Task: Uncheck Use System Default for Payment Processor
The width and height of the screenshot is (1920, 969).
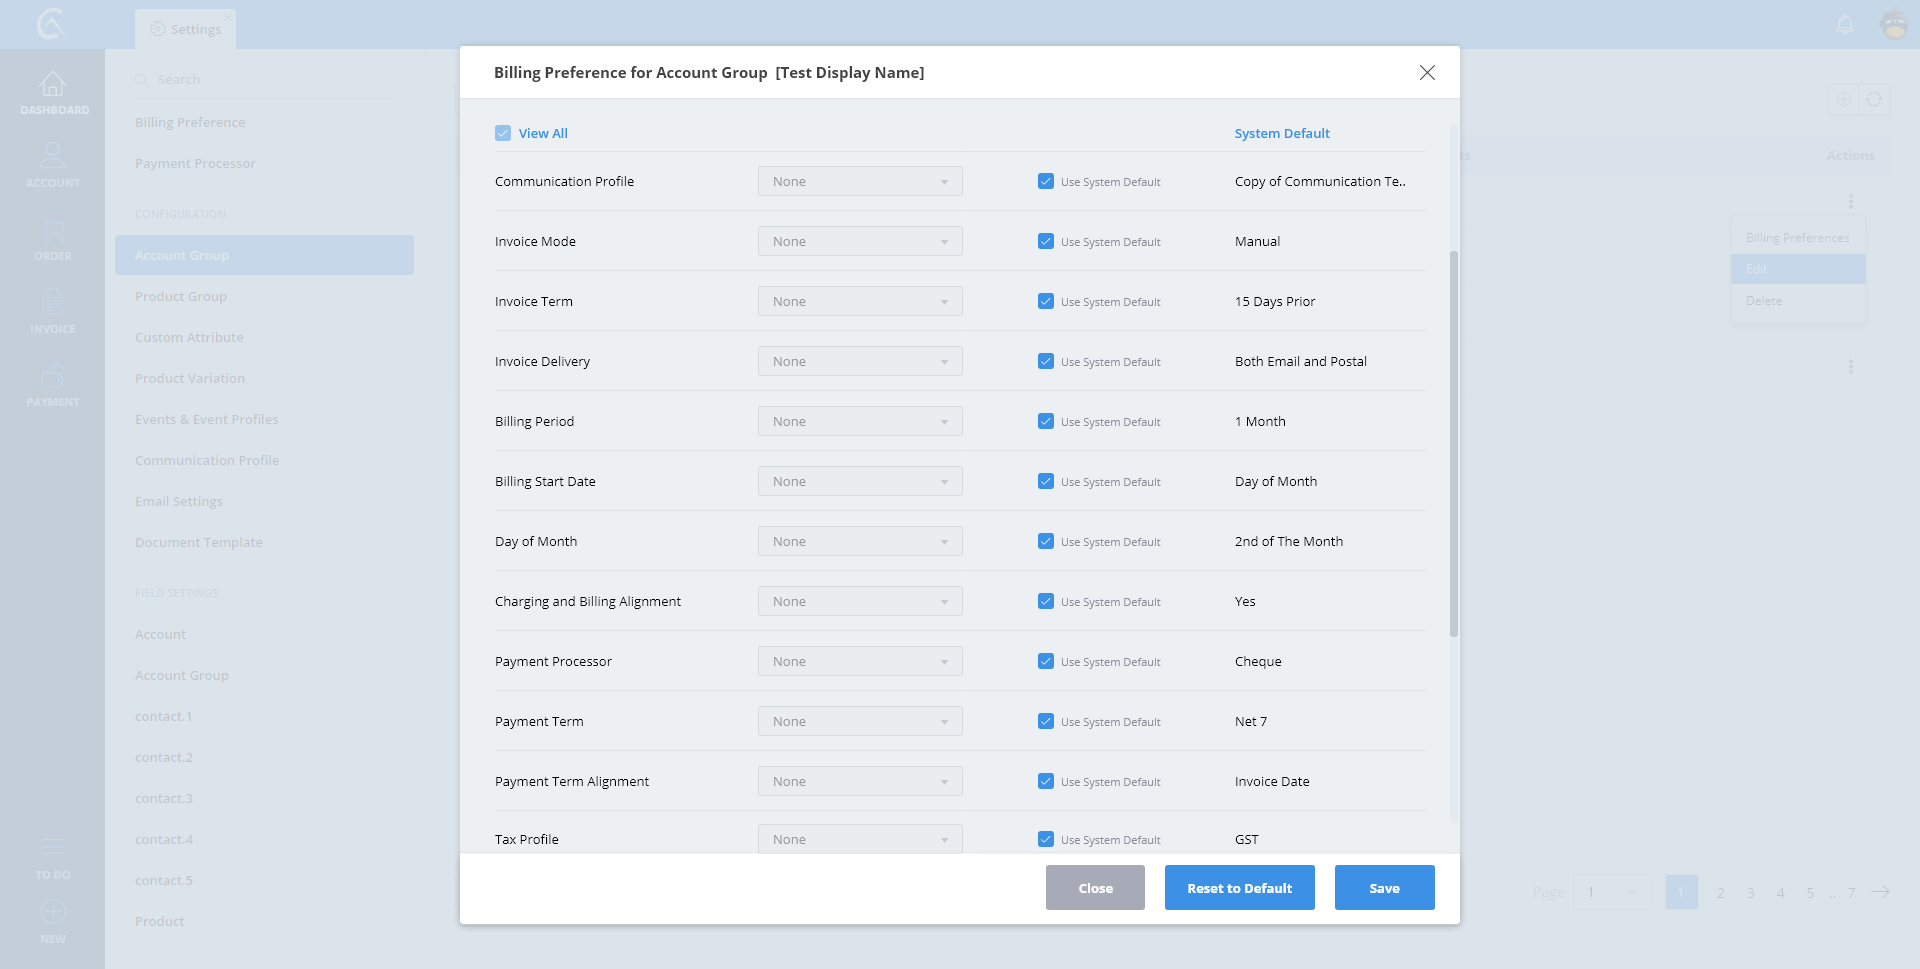Action: point(1046,662)
